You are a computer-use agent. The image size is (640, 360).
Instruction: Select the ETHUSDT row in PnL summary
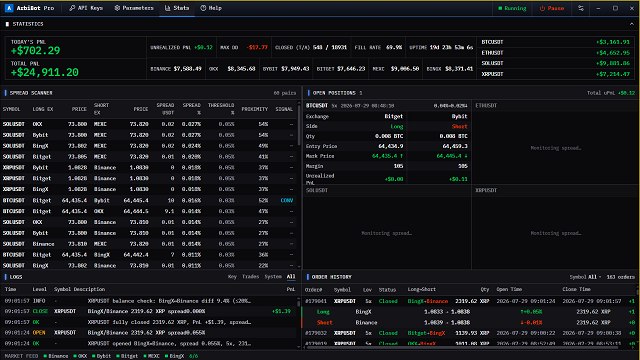pyautogui.click(x=556, y=53)
